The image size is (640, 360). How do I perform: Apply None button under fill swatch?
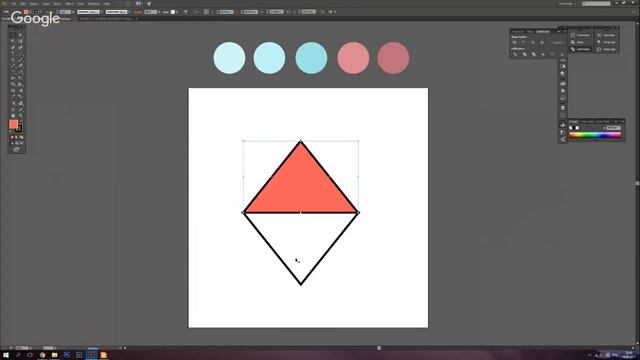pos(21,138)
